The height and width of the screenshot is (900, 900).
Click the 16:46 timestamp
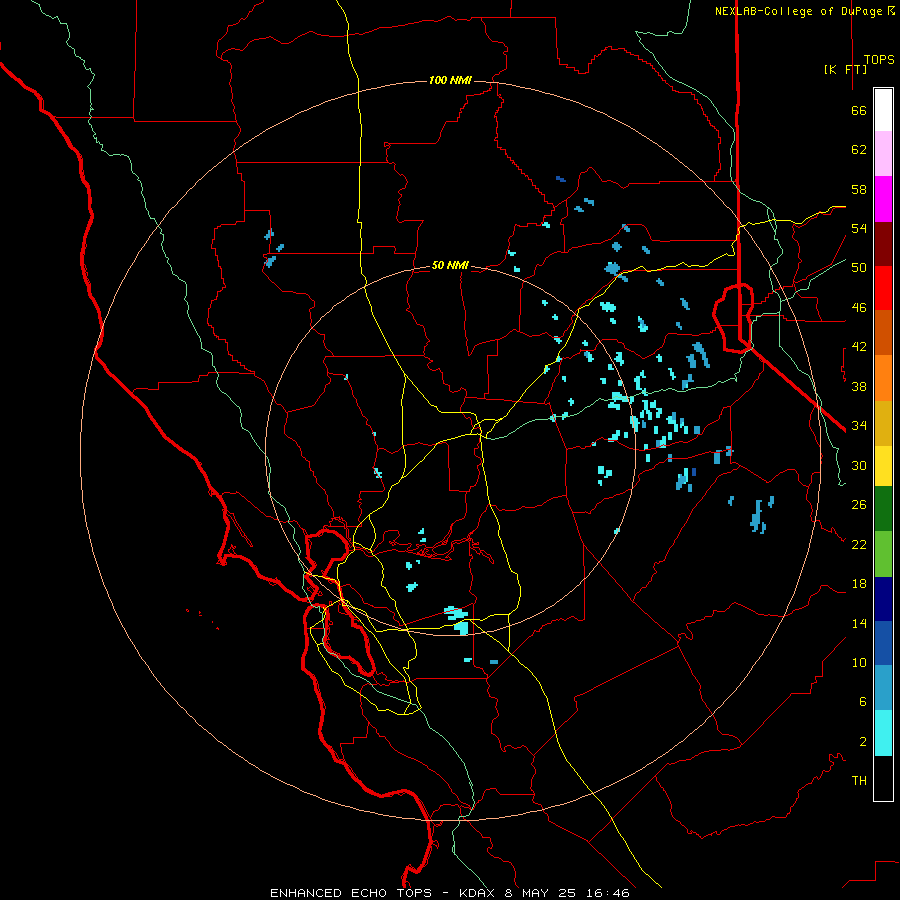coord(608,893)
